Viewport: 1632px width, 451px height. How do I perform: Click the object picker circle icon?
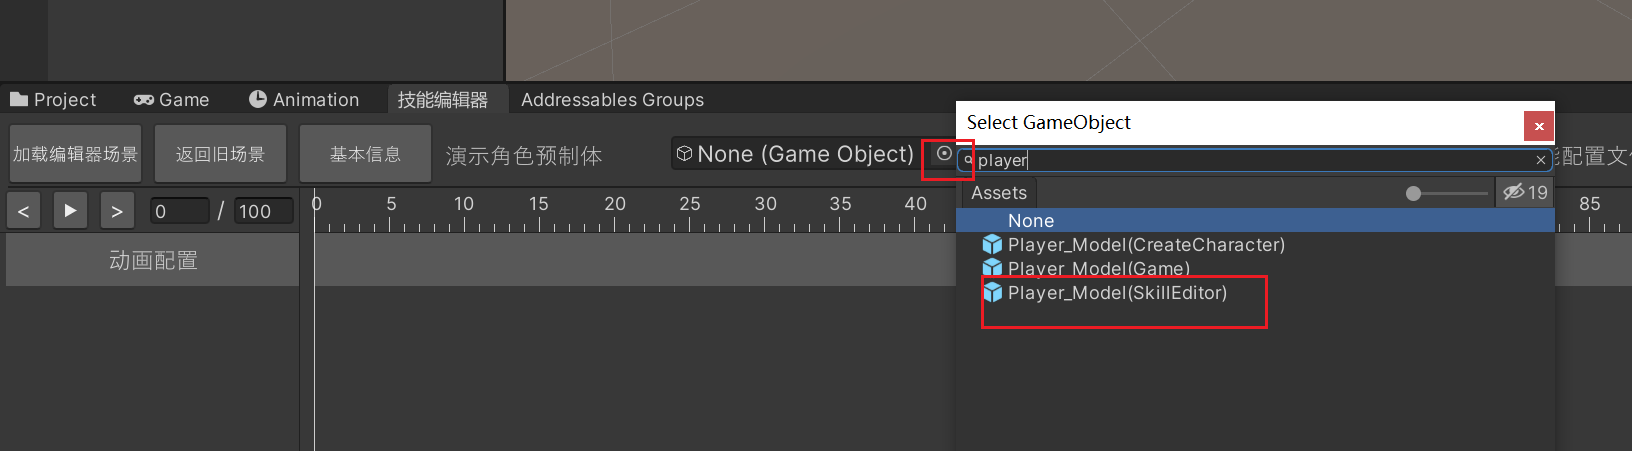coord(944,153)
